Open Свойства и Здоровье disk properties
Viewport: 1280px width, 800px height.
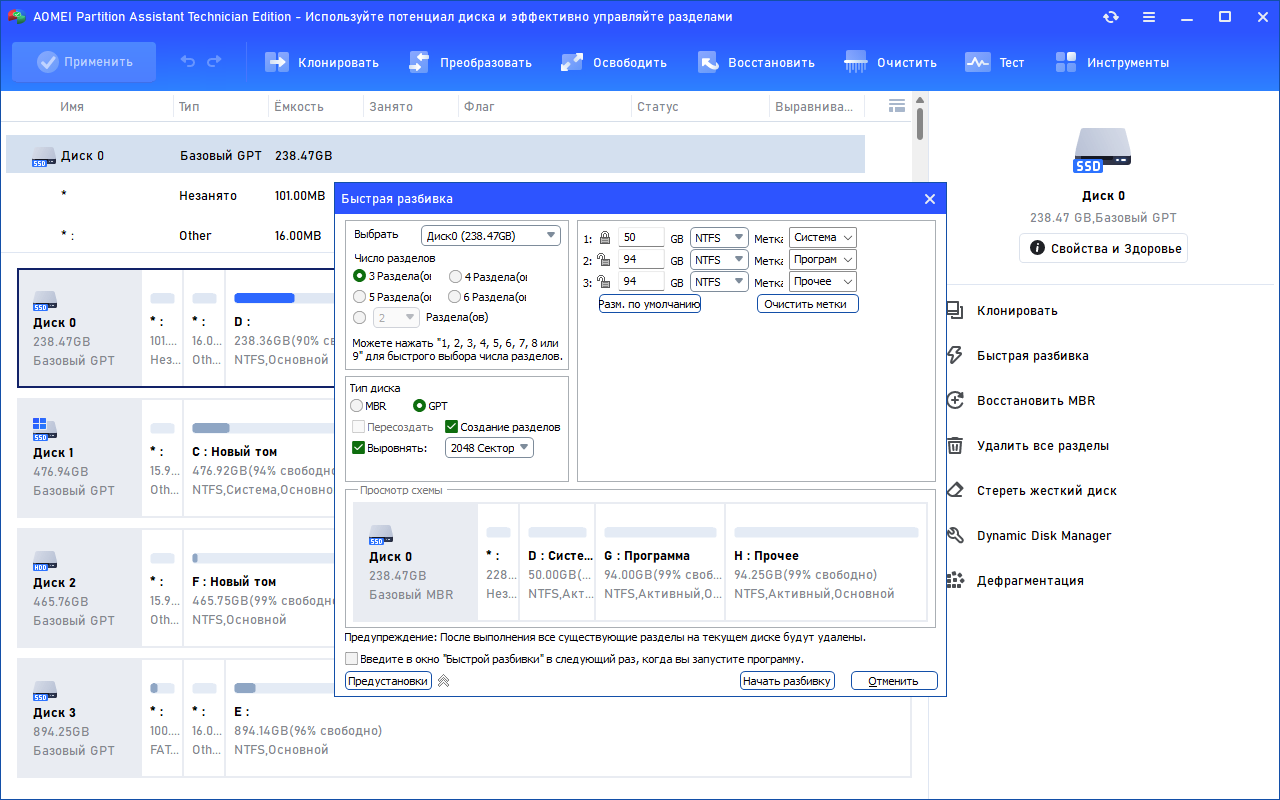(1104, 249)
